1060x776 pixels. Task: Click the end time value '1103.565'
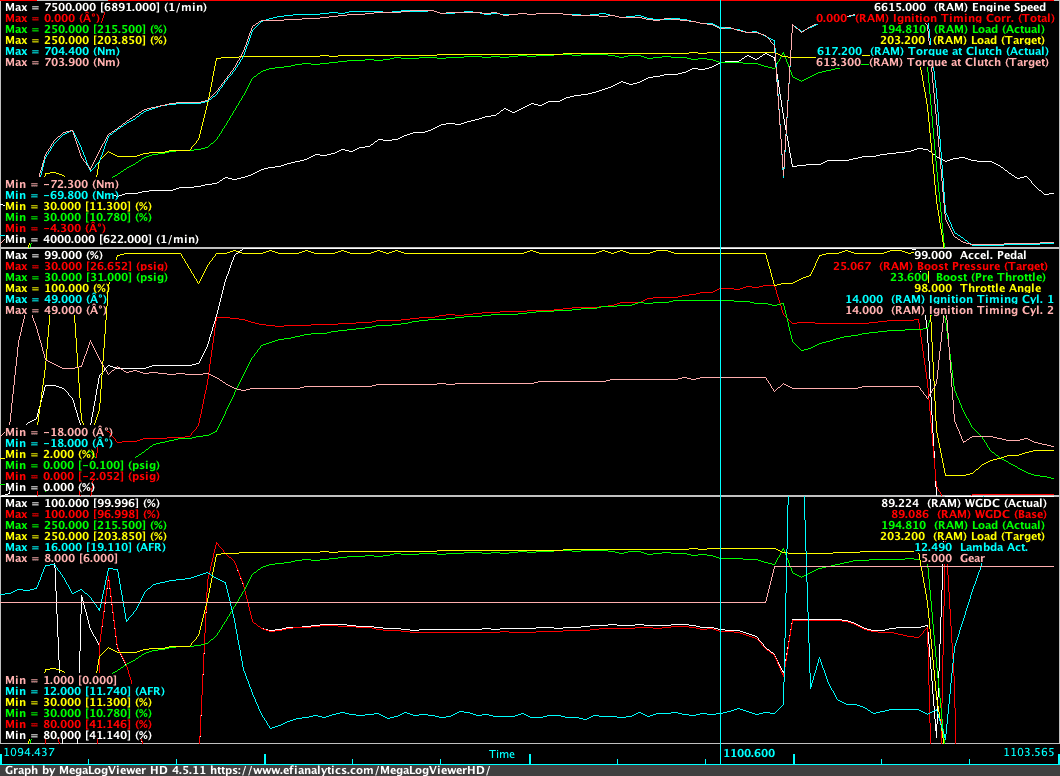pyautogui.click(x=1030, y=752)
